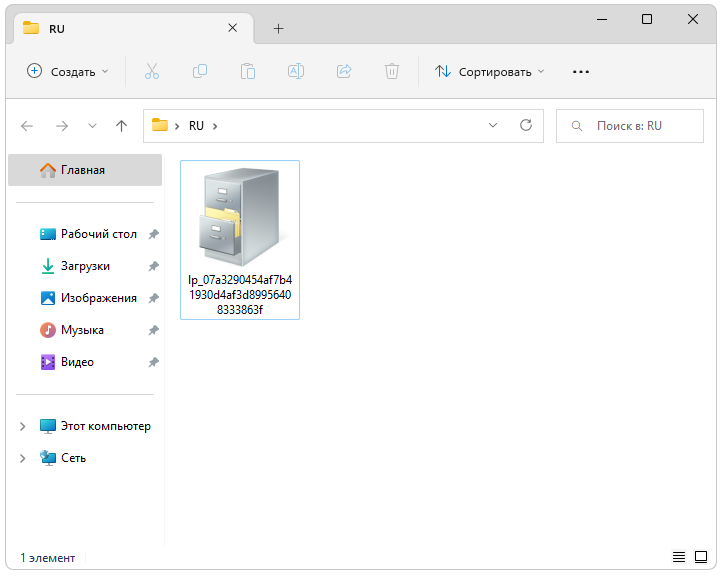Viewport: 722px width, 577px height.
Task: Expand Этот компьютер tree node
Action: tap(22, 426)
